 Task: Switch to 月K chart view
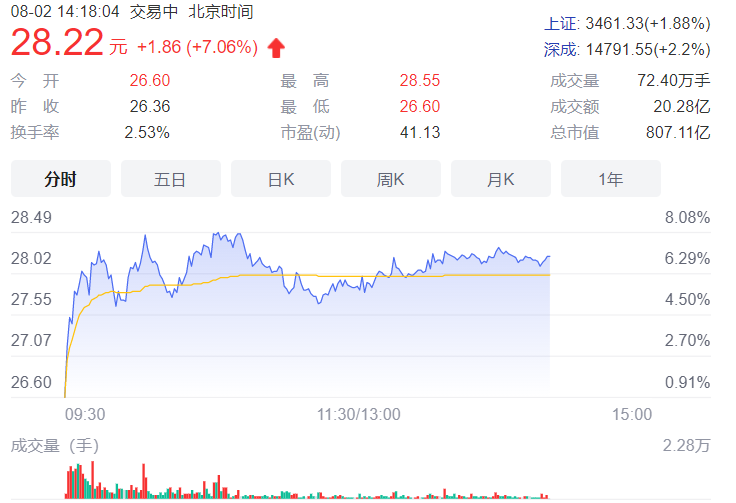501,179
